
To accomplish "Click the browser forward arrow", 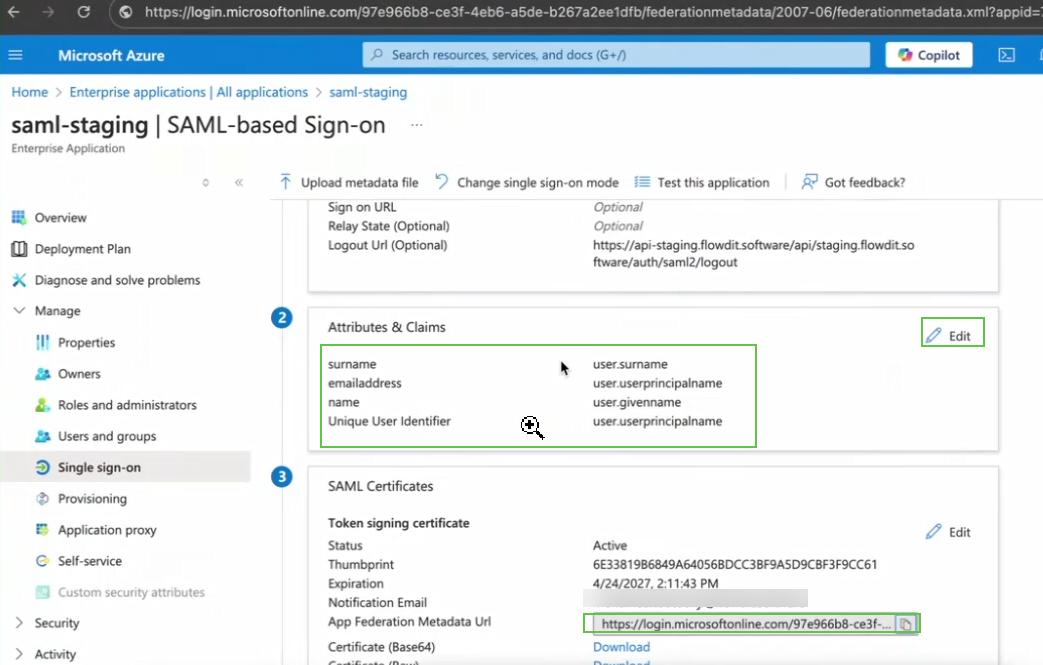I will (x=48, y=12).
